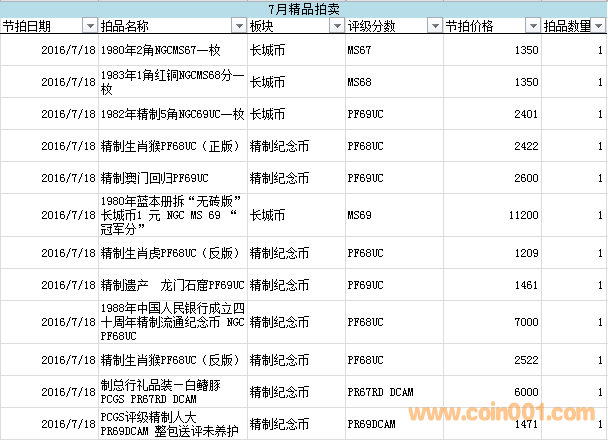The height and width of the screenshot is (440, 608).
Task: Open the 拍品名称 column filter dropdown
Action: click(x=236, y=25)
